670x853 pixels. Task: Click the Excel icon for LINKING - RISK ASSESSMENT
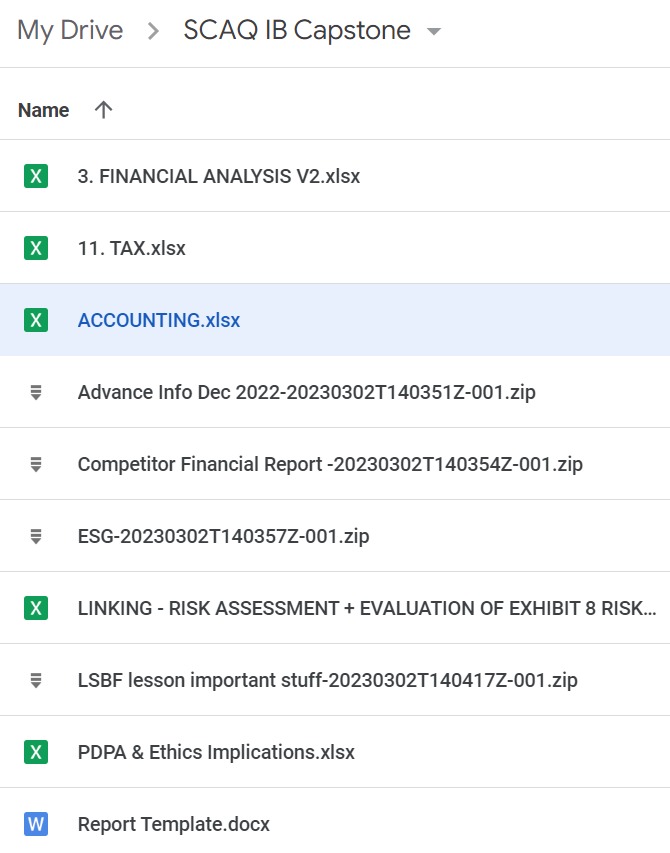(x=36, y=608)
